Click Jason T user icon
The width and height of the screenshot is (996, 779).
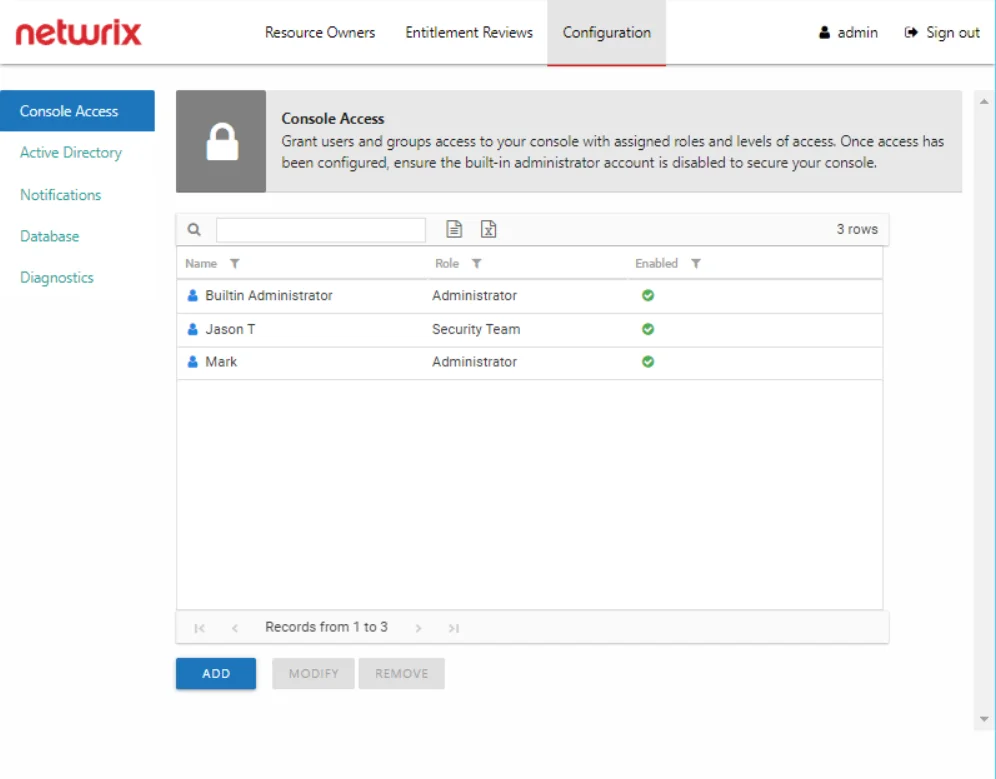pos(192,329)
